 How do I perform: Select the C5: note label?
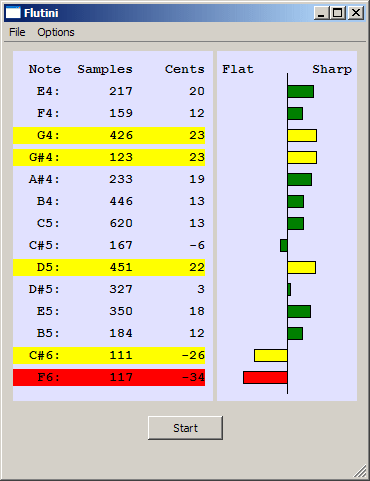coord(48,223)
